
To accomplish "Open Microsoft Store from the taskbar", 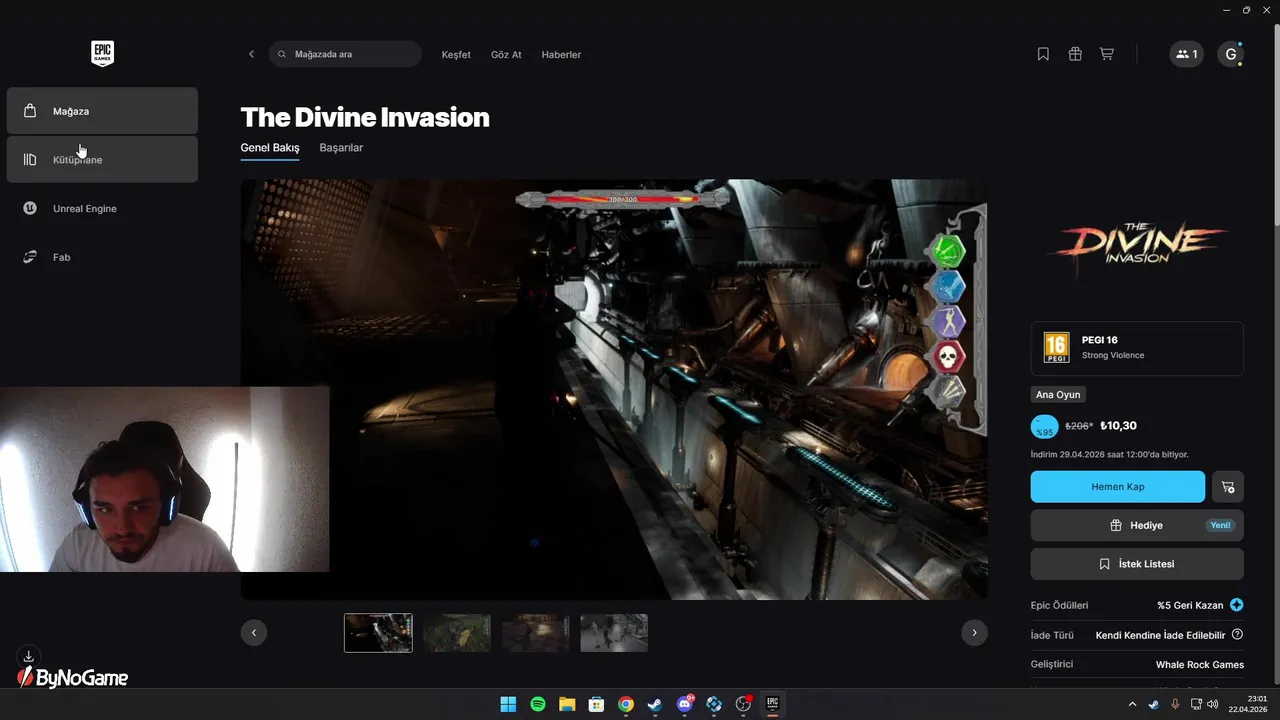I will pos(596,704).
